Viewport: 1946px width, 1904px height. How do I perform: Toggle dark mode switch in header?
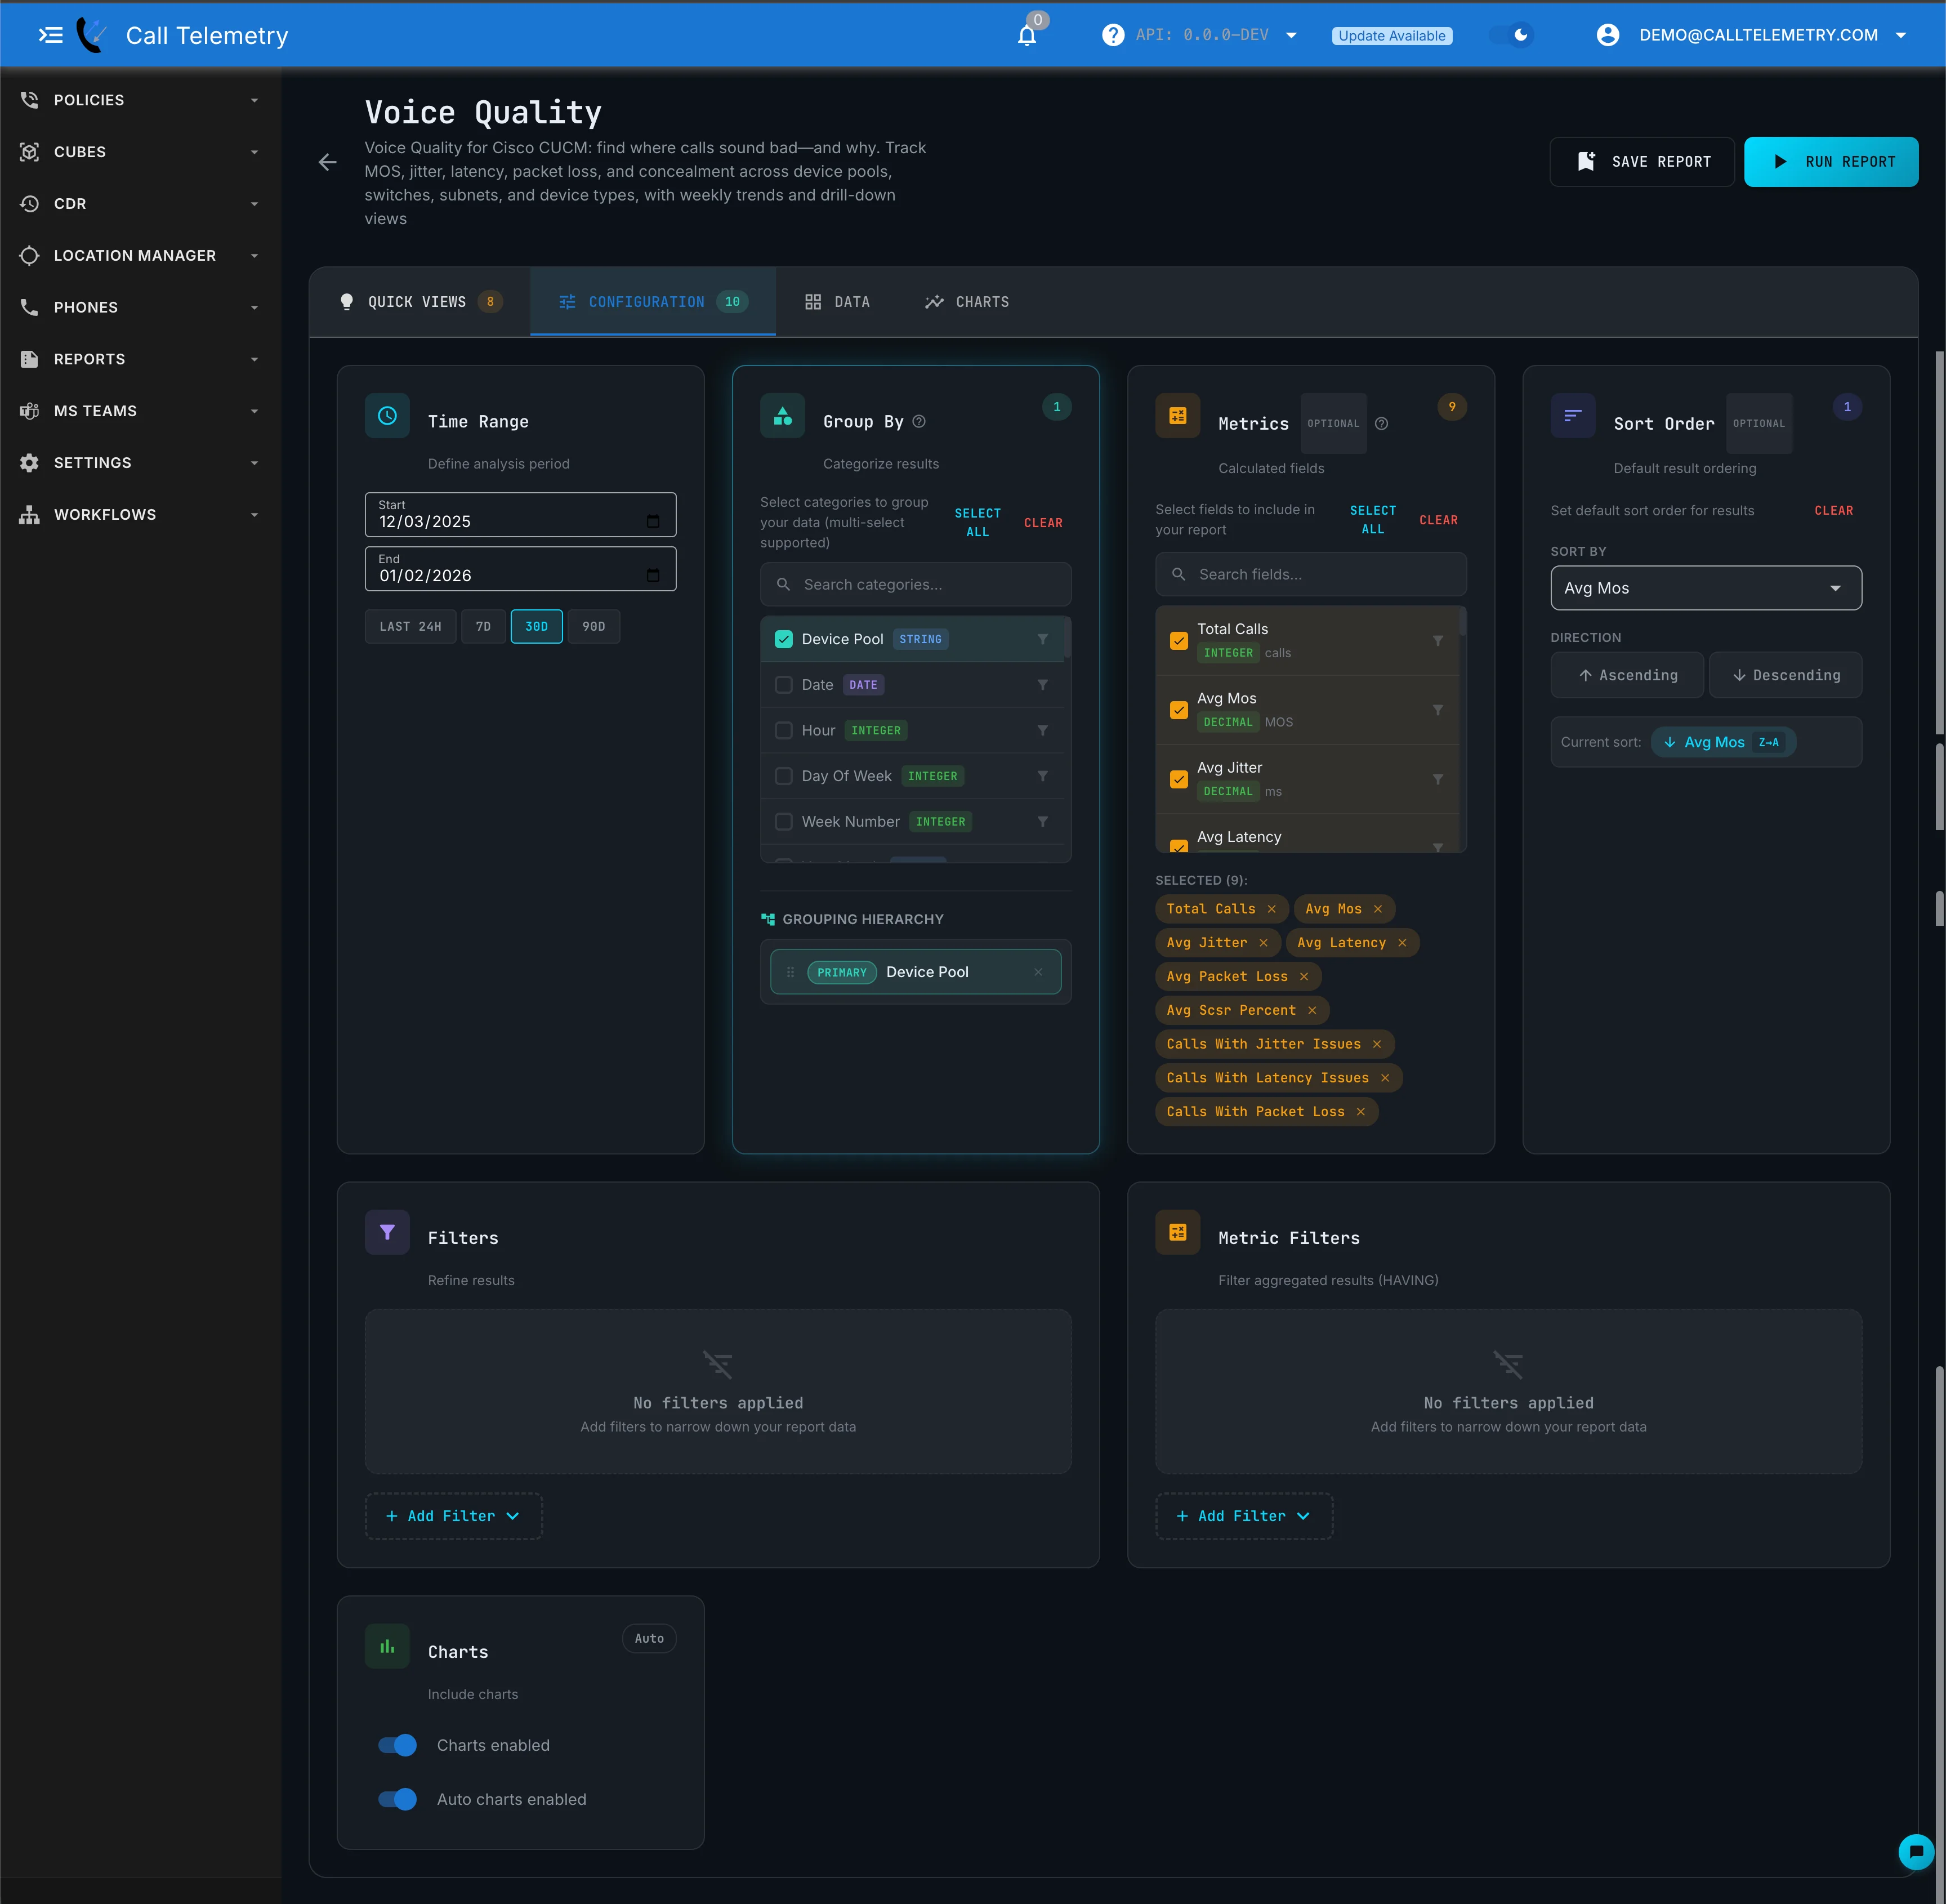1511,35
